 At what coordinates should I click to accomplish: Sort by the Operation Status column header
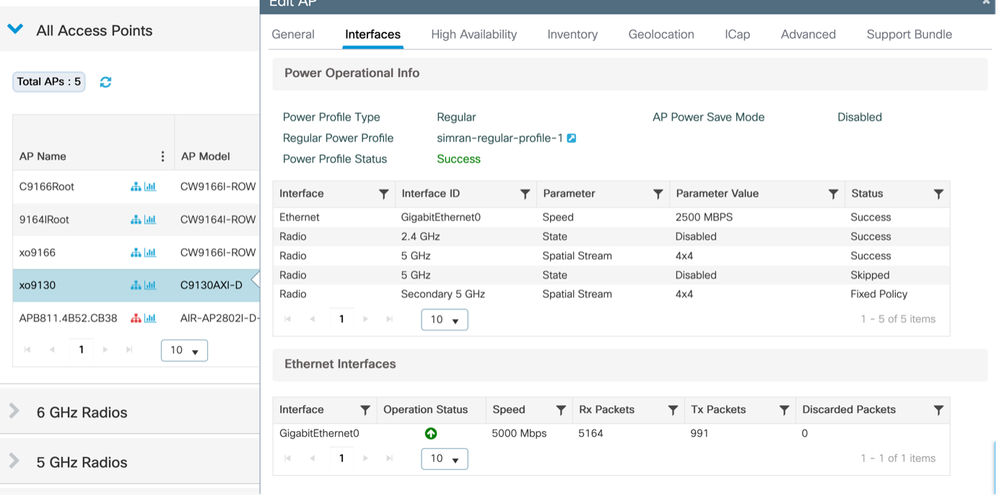tap(426, 410)
